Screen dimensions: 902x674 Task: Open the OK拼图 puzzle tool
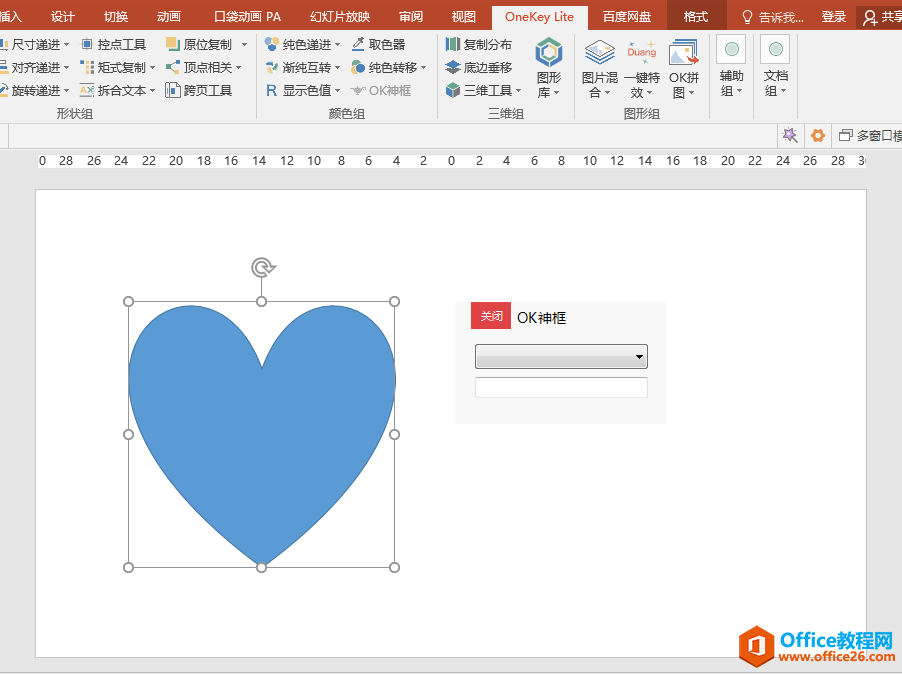(x=684, y=68)
